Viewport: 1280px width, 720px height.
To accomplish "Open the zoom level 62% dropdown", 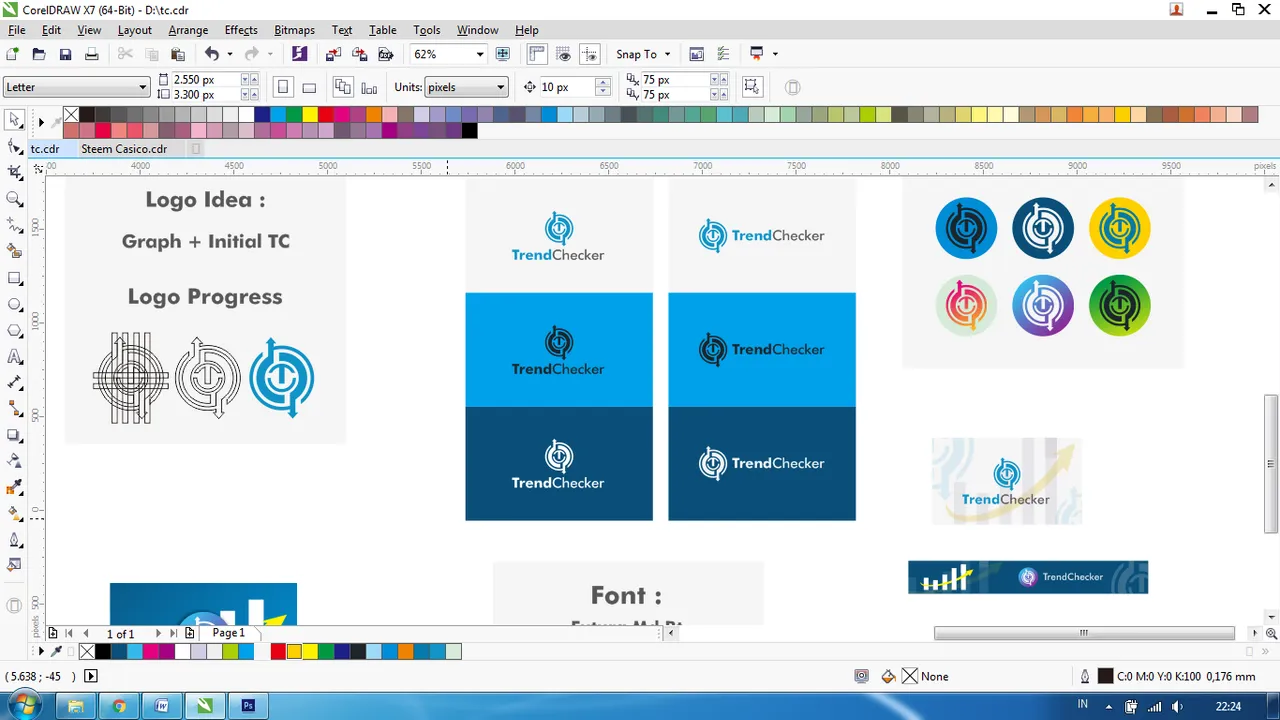I will coord(479,54).
